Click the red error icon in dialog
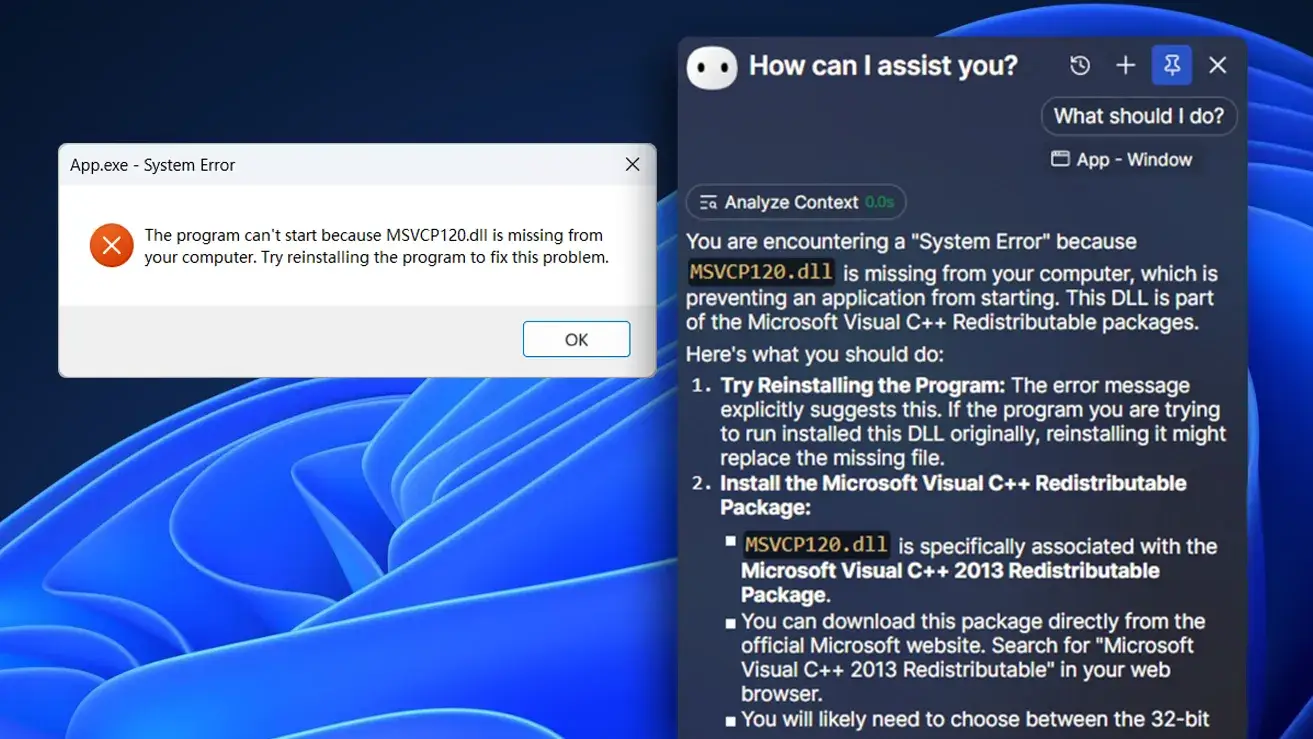The width and height of the screenshot is (1313, 739). tap(111, 246)
